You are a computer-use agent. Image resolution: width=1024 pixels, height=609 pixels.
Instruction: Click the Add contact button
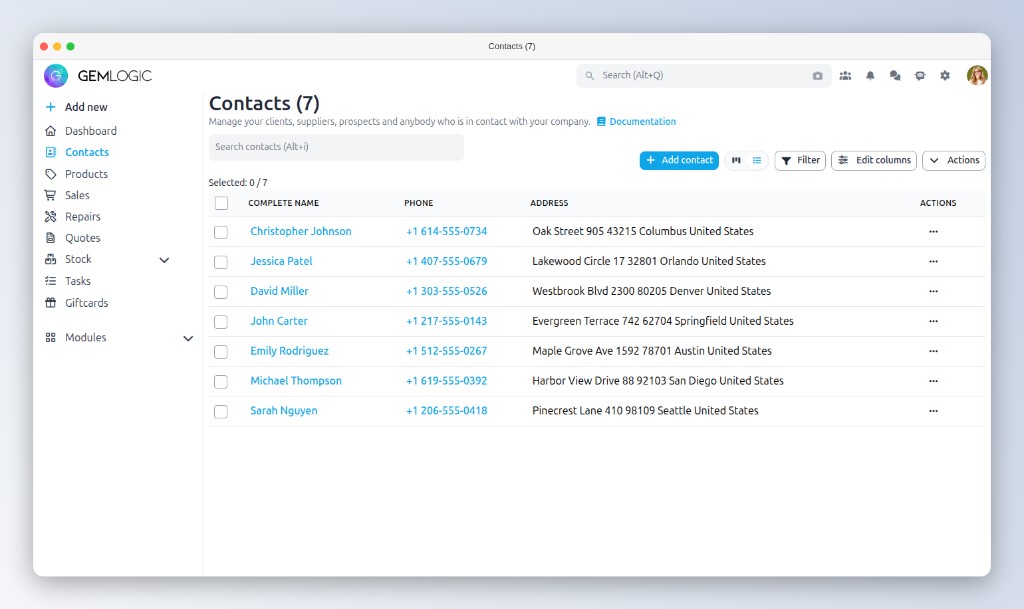(679, 160)
